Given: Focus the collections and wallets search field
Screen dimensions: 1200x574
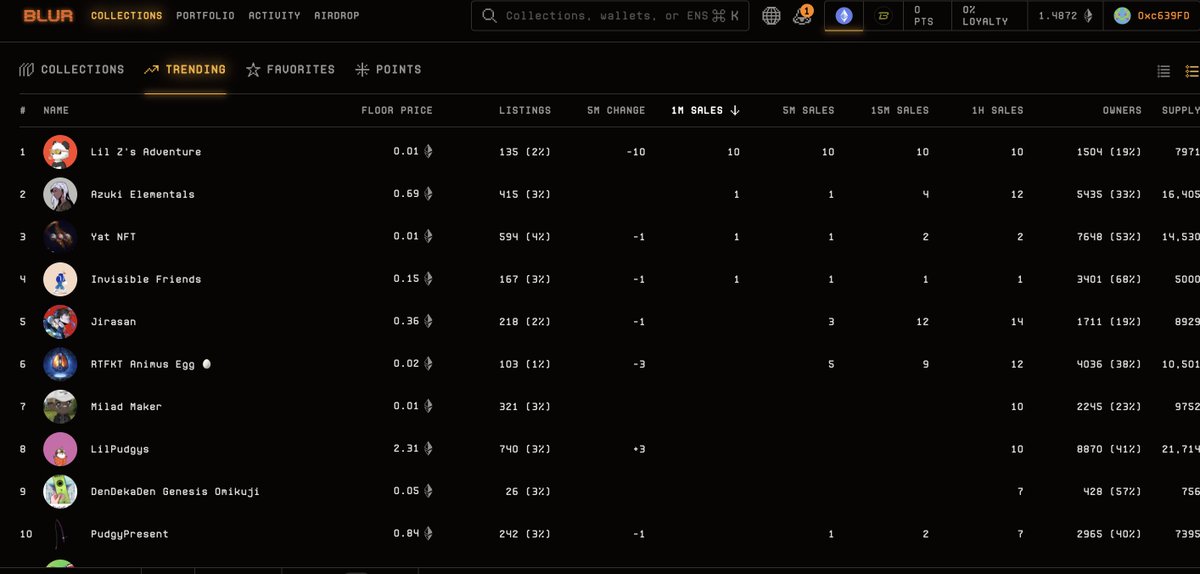Looking at the screenshot, I should point(609,16).
